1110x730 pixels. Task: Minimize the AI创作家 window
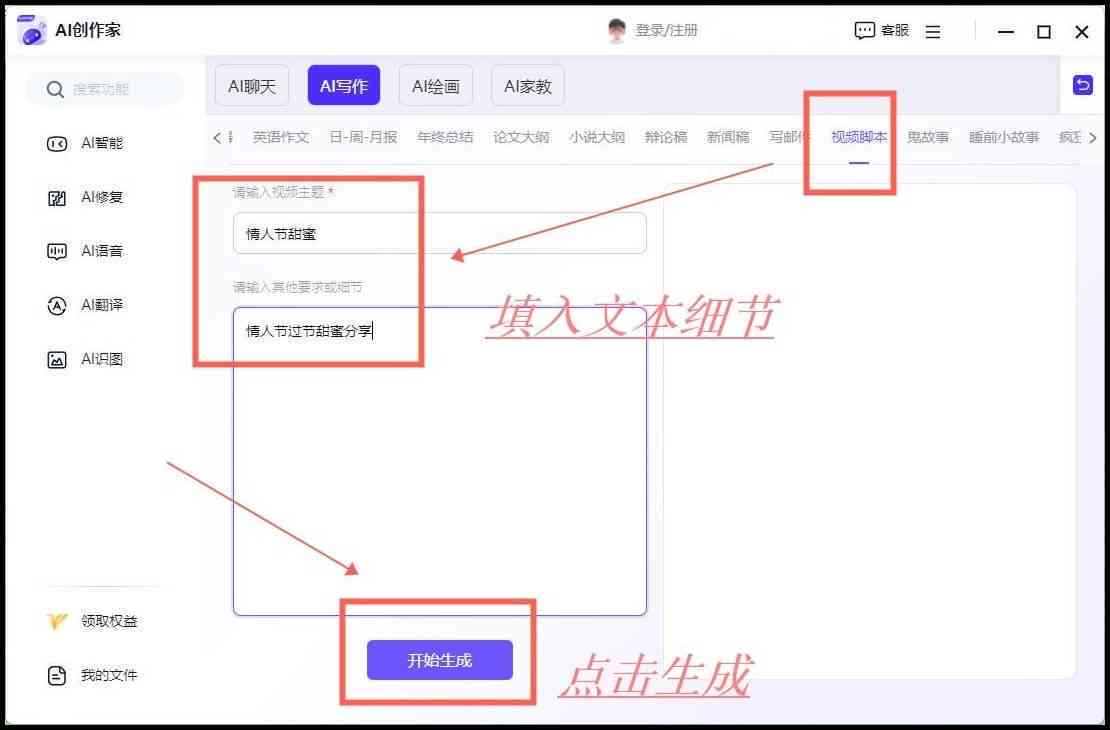click(1006, 32)
